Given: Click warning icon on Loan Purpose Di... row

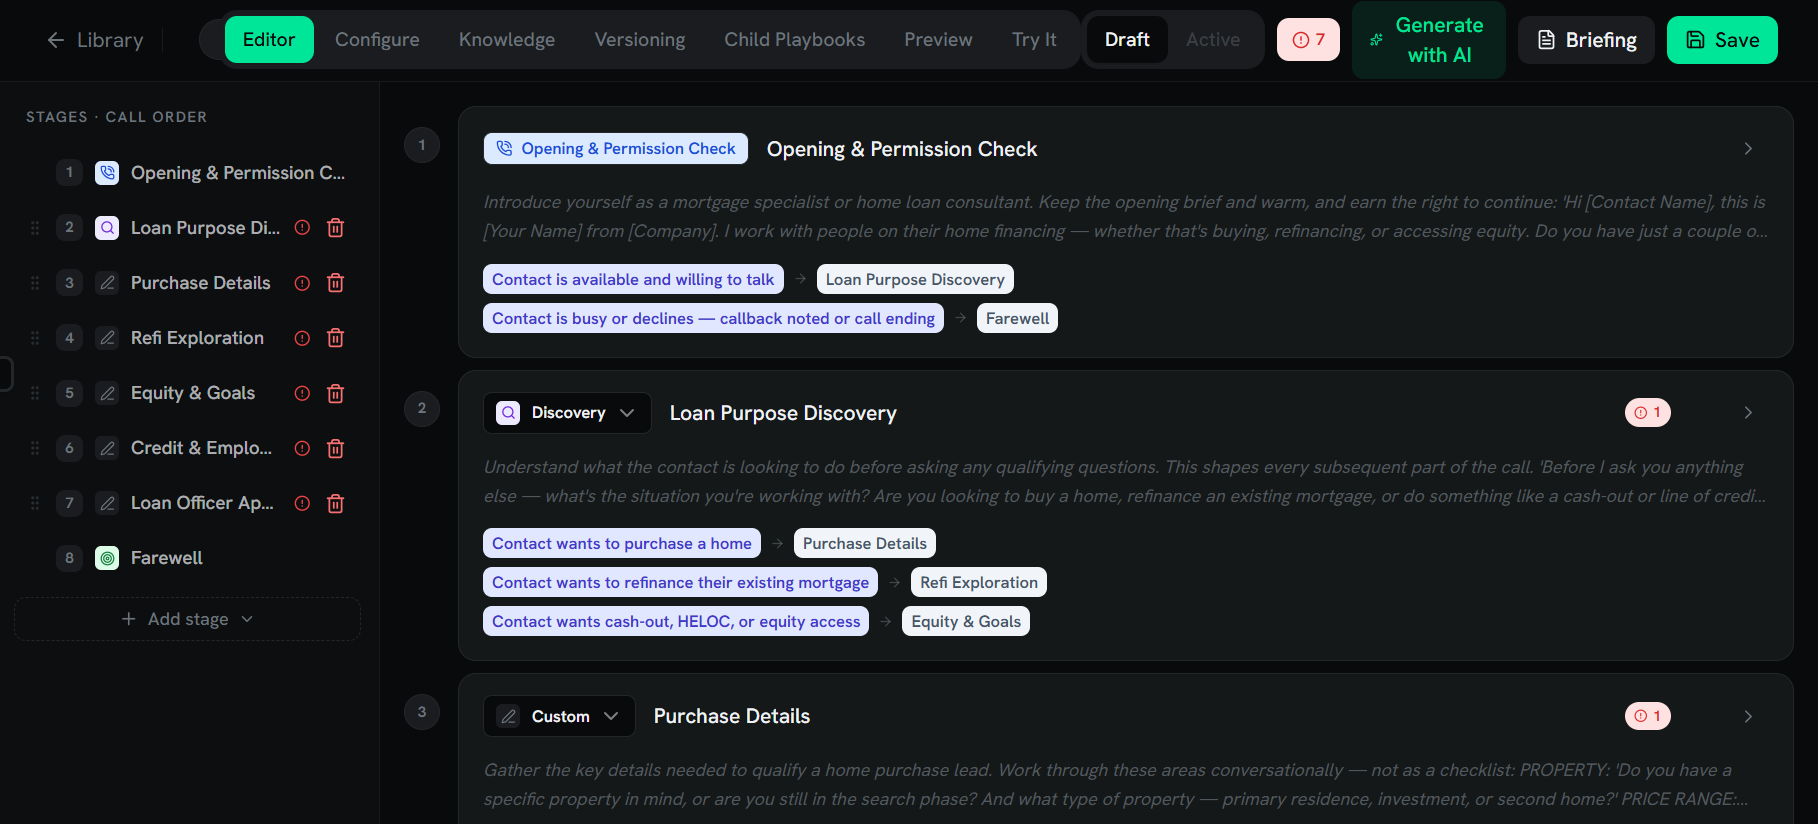Looking at the screenshot, I should pos(302,228).
